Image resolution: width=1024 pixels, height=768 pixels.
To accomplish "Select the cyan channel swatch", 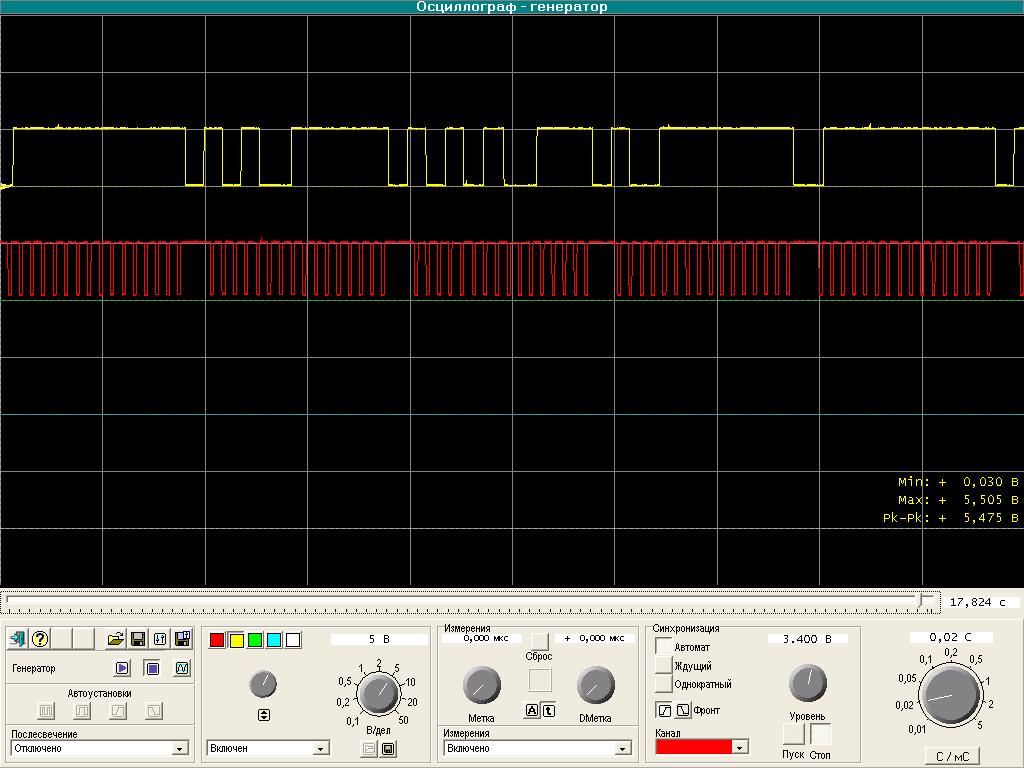I will (x=274, y=640).
